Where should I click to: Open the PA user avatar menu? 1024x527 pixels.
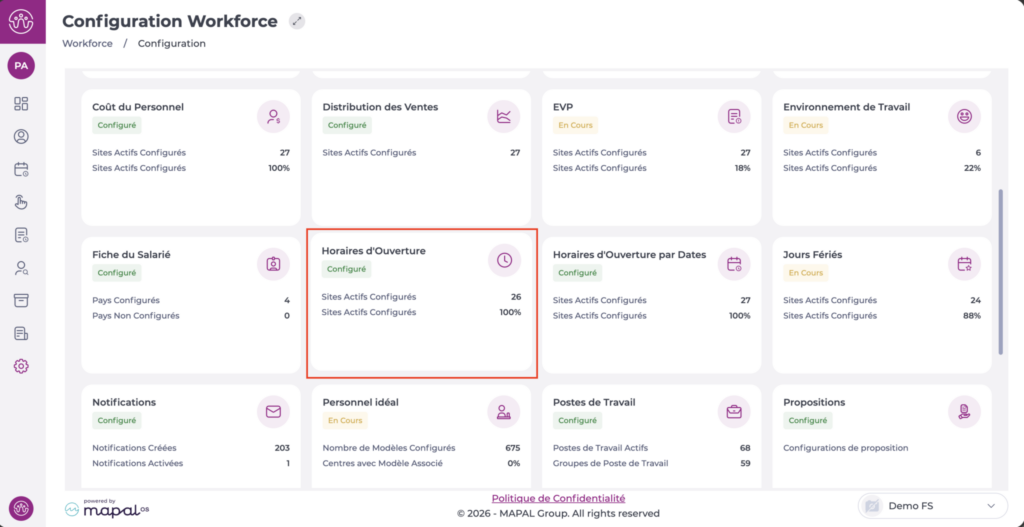pyautogui.click(x=21, y=66)
